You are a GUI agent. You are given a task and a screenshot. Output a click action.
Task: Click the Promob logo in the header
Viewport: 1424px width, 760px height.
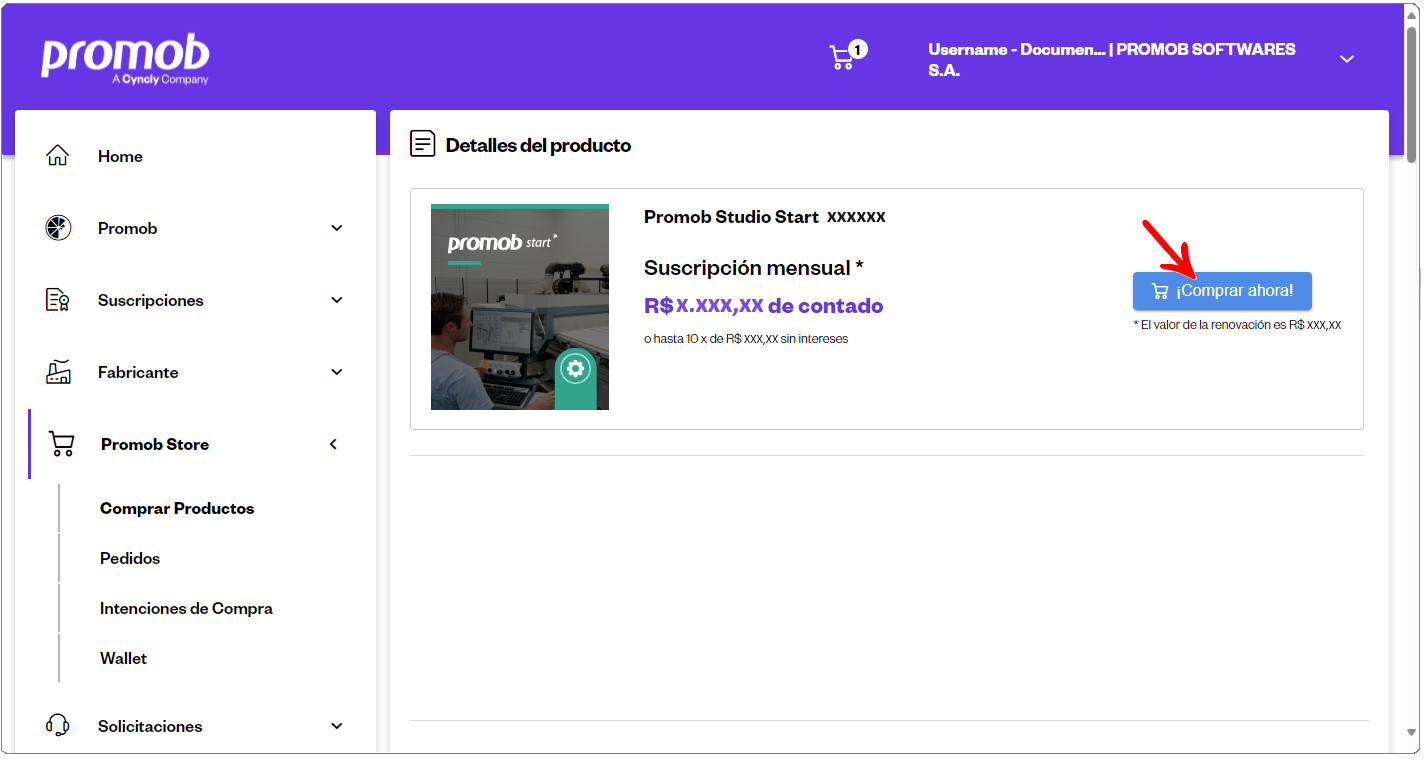125,60
